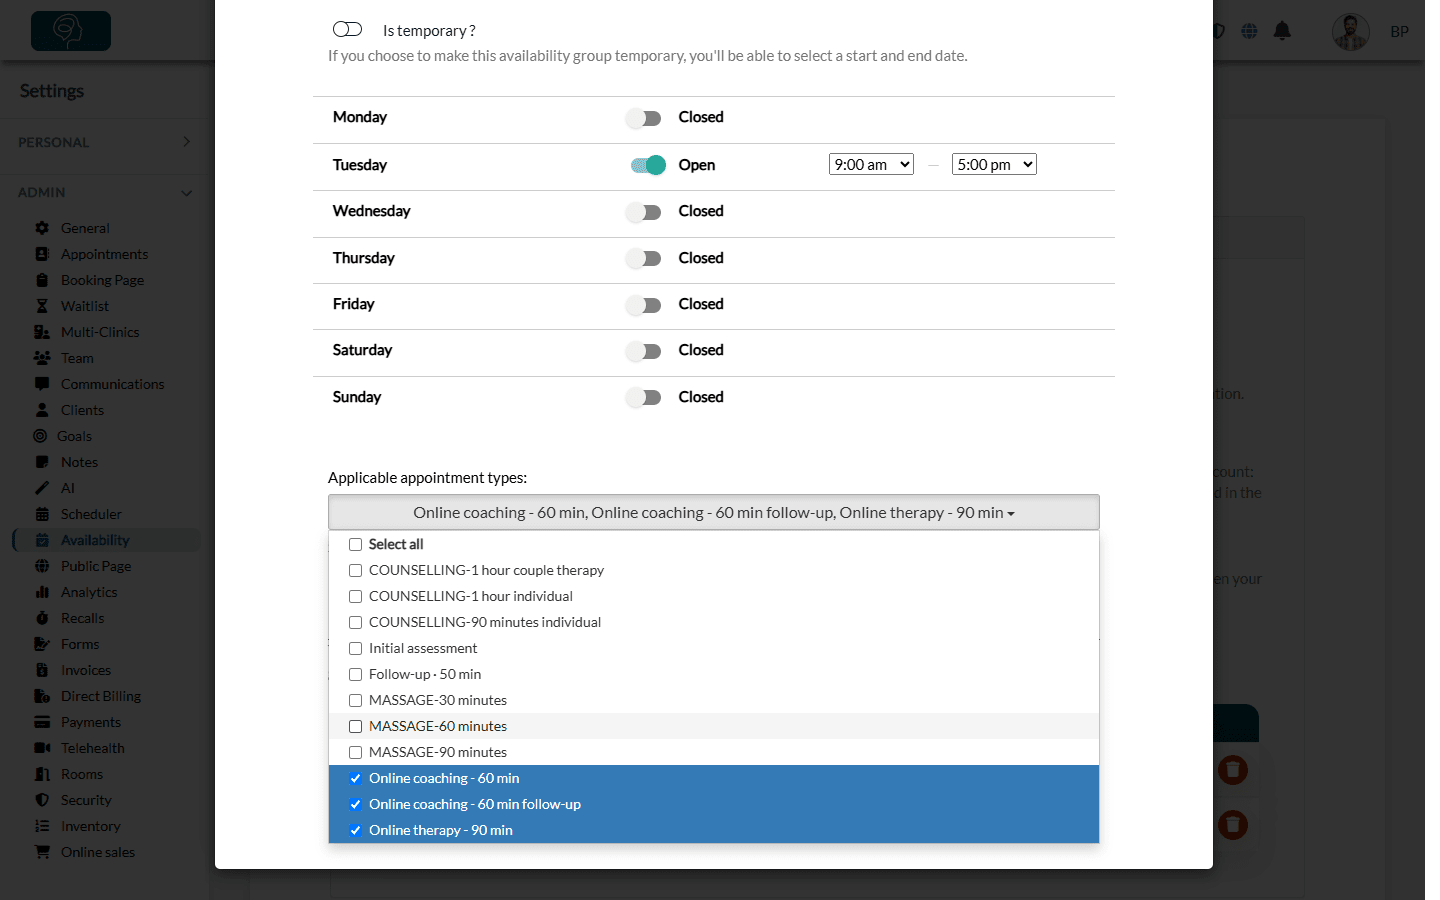
Task: Enable the Friday availability toggle
Action: point(645,305)
